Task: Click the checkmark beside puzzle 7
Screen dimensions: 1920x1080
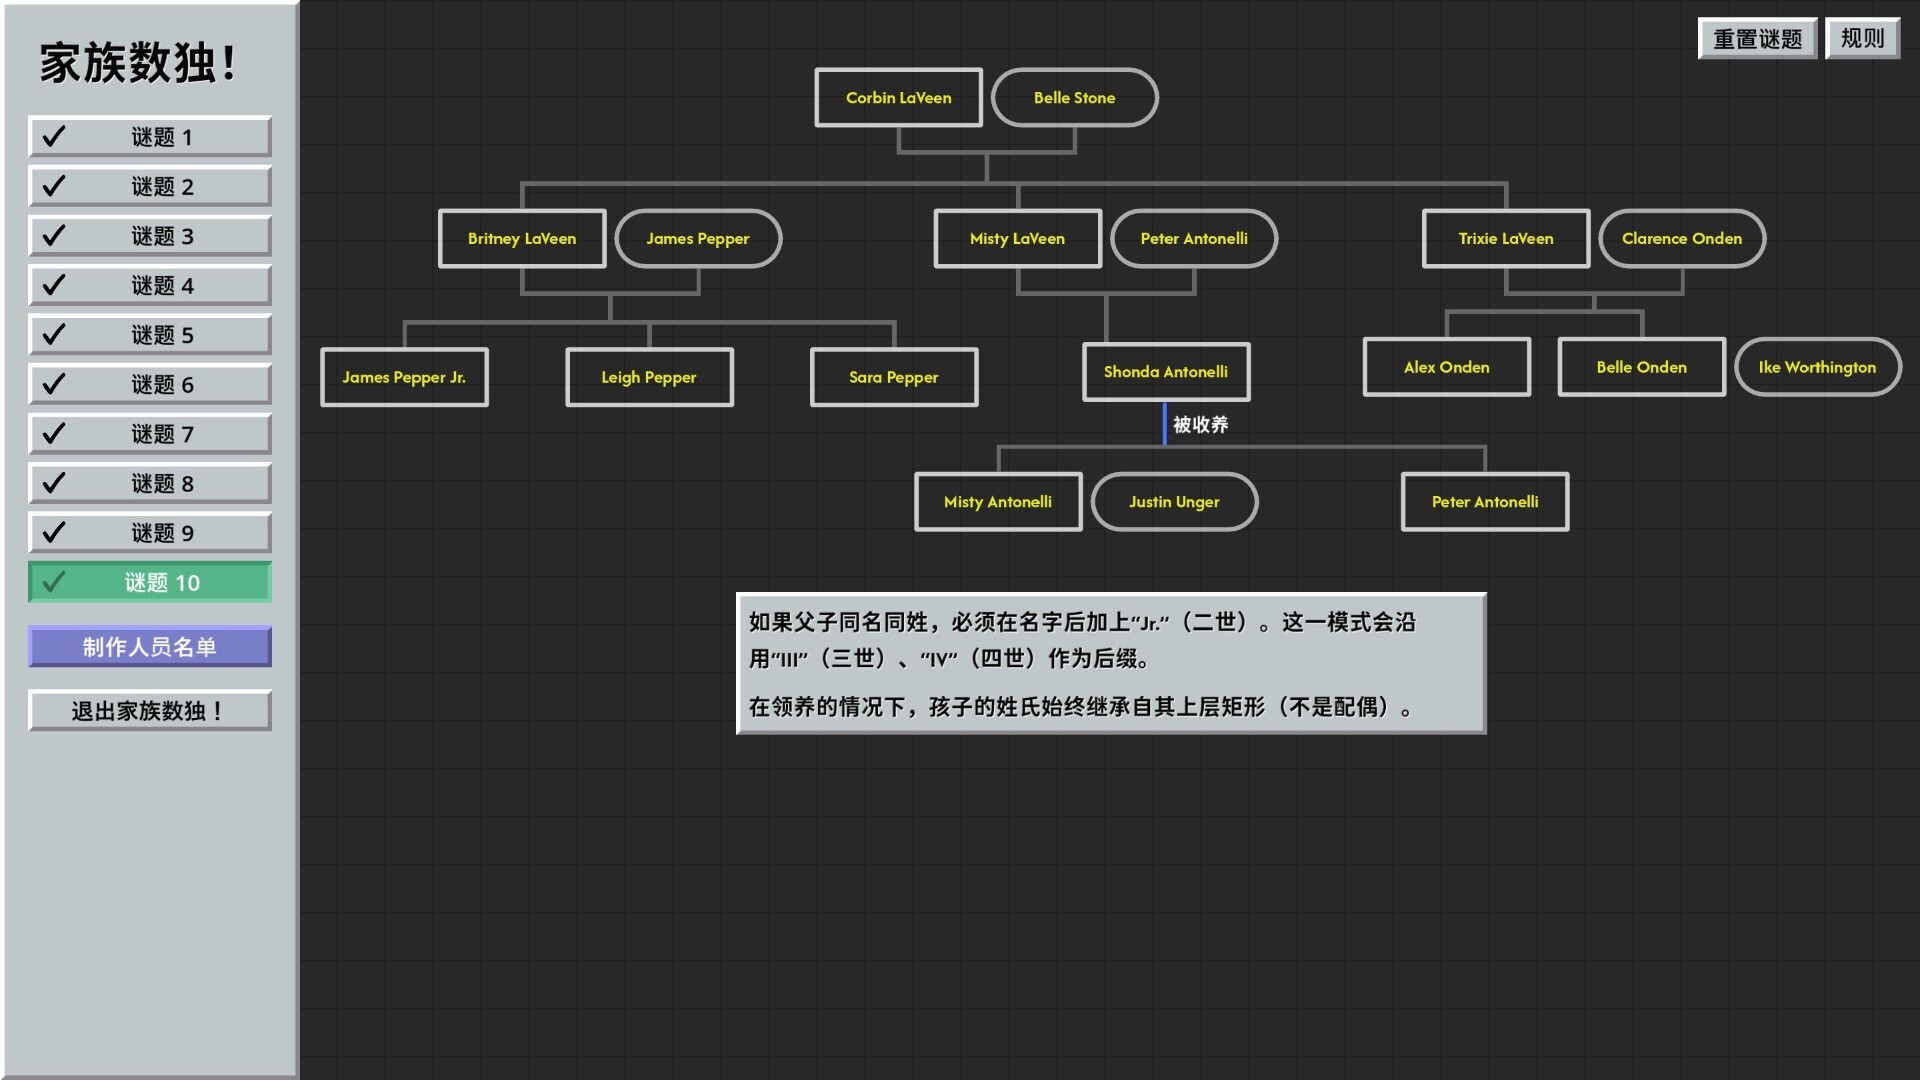Action: coord(54,434)
